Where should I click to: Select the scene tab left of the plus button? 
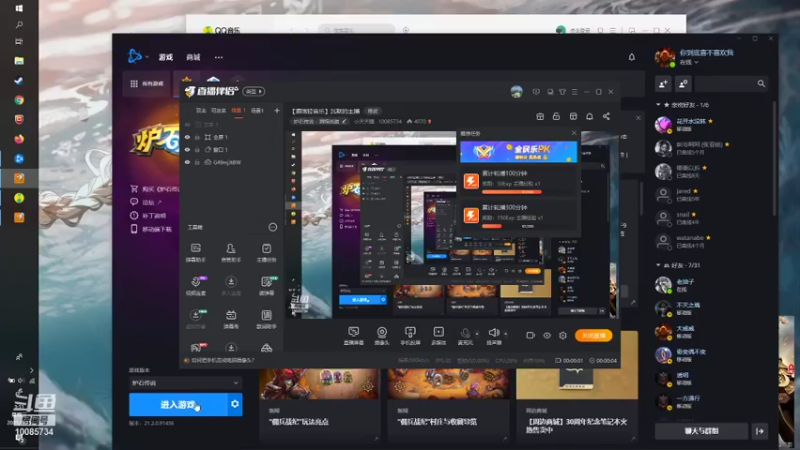click(x=258, y=111)
